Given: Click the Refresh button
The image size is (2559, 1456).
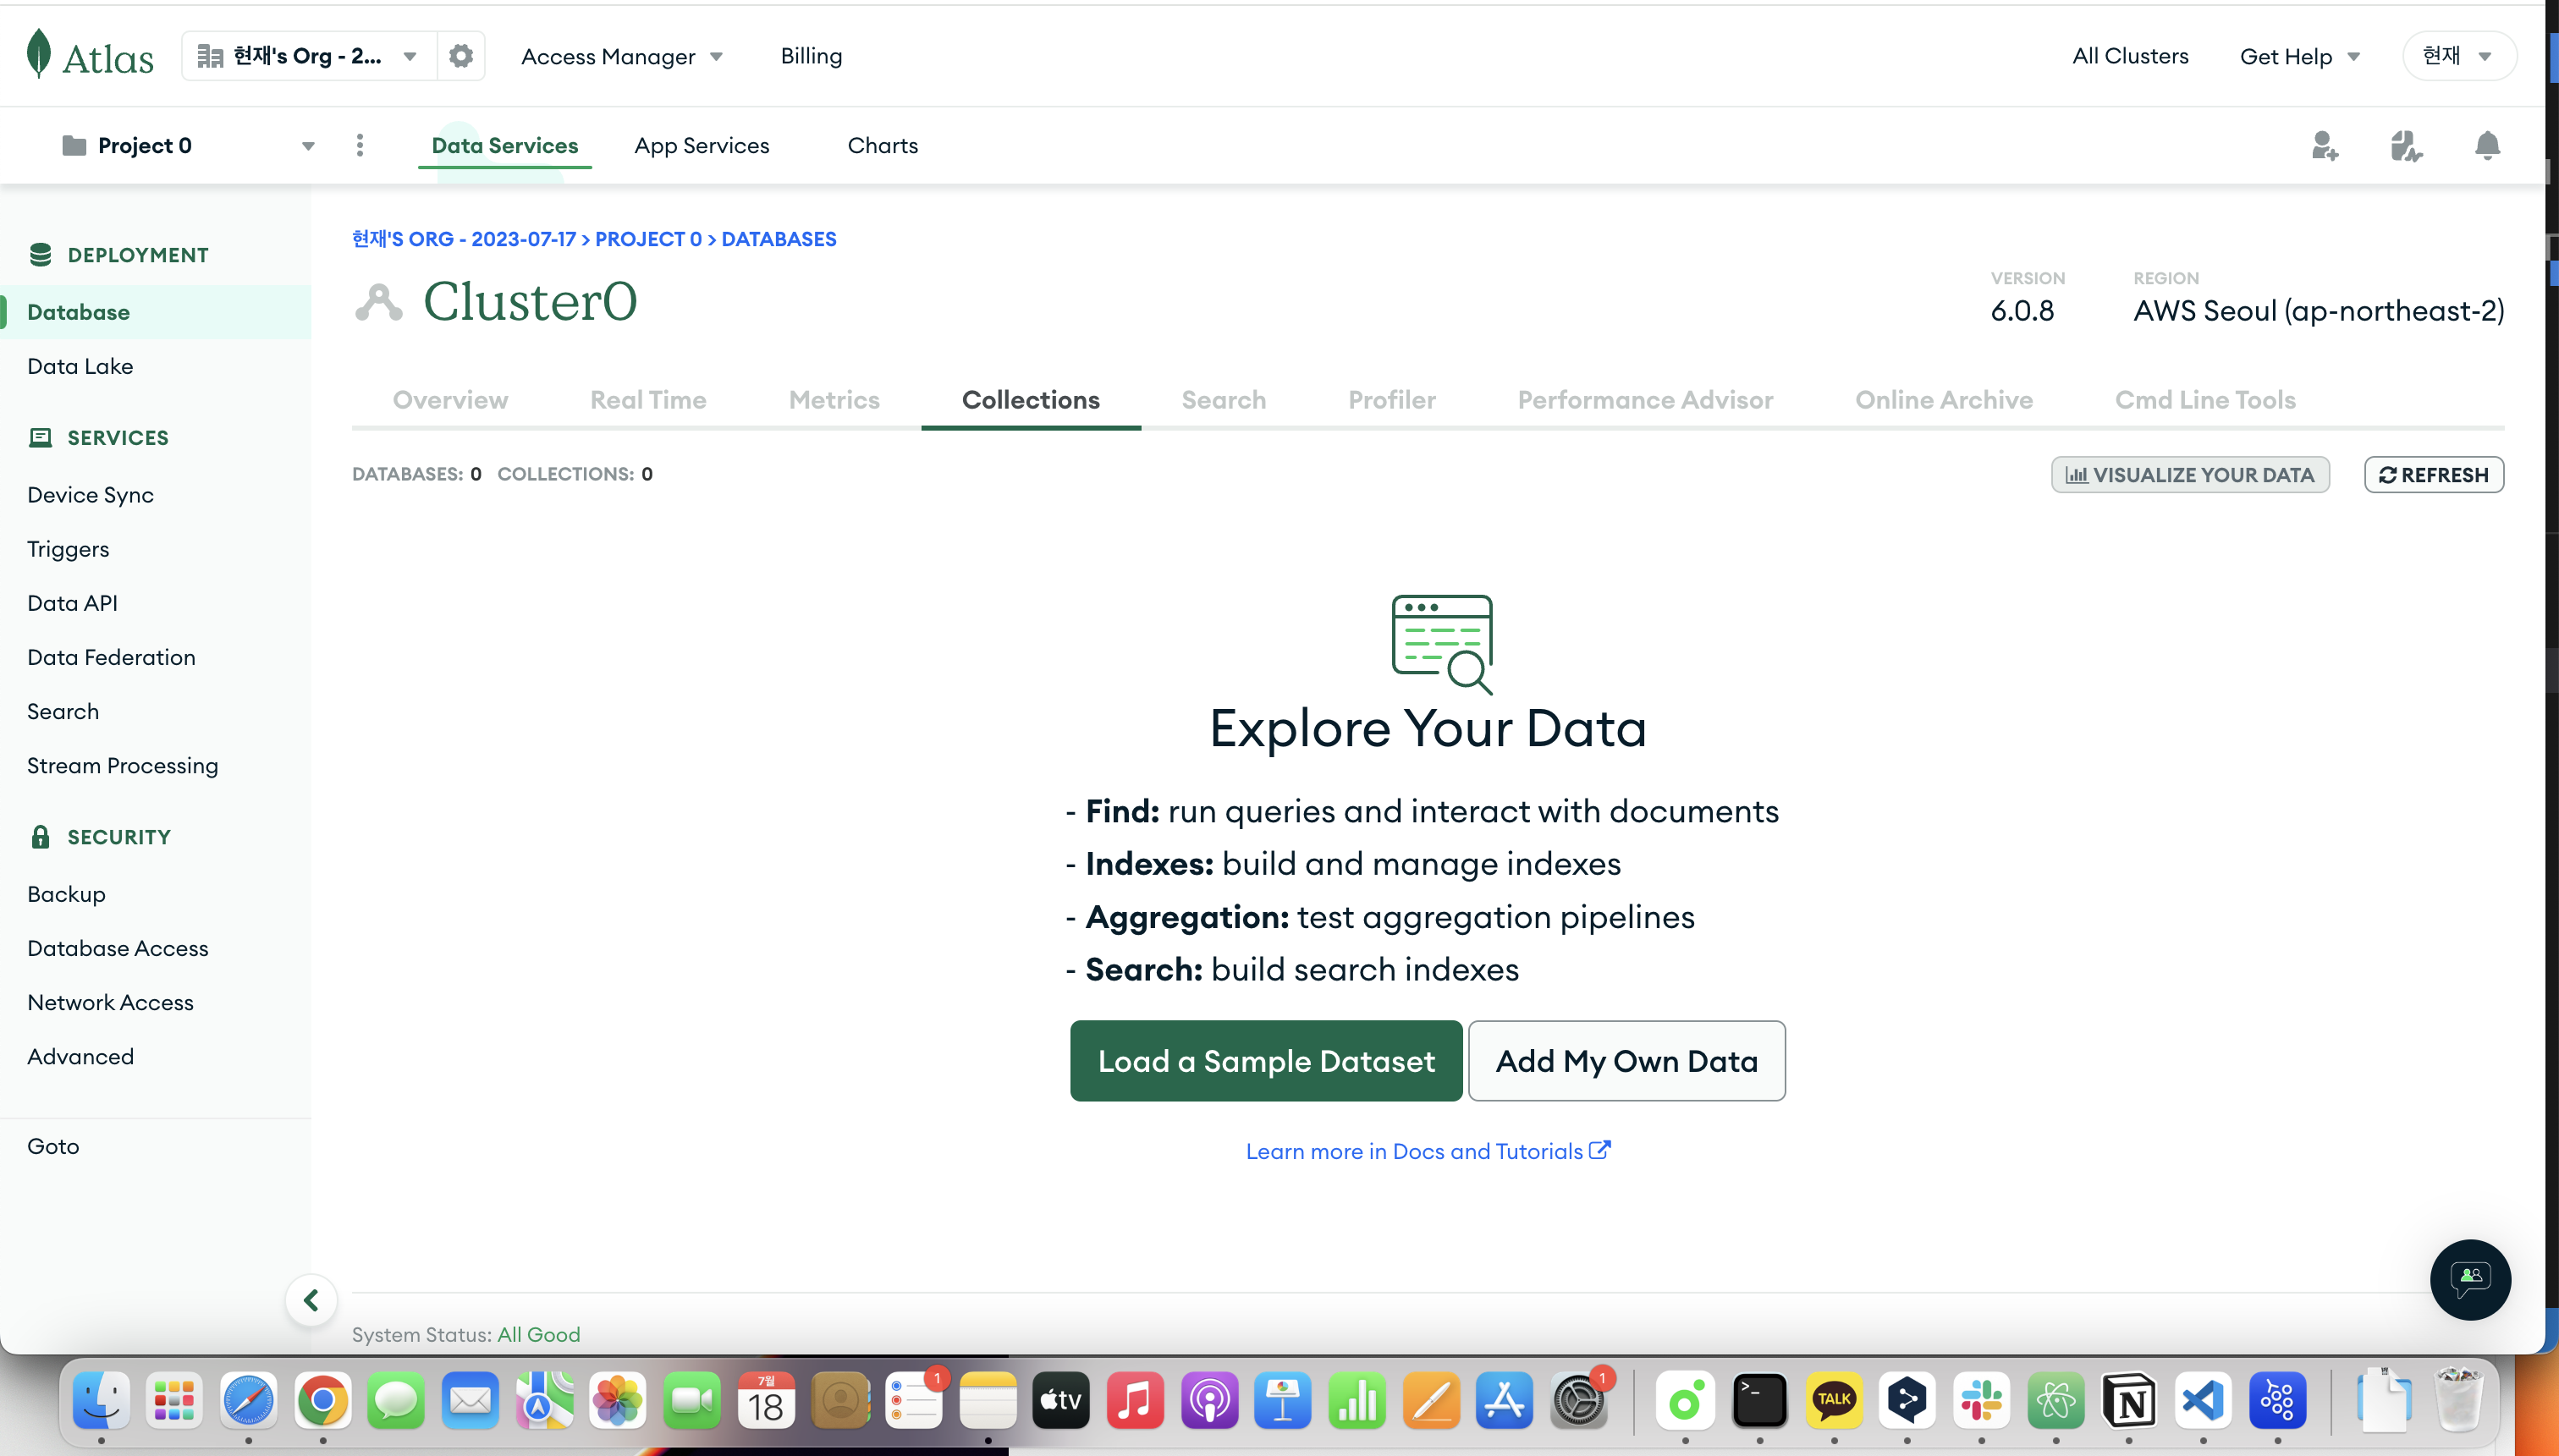Looking at the screenshot, I should 2434,475.
